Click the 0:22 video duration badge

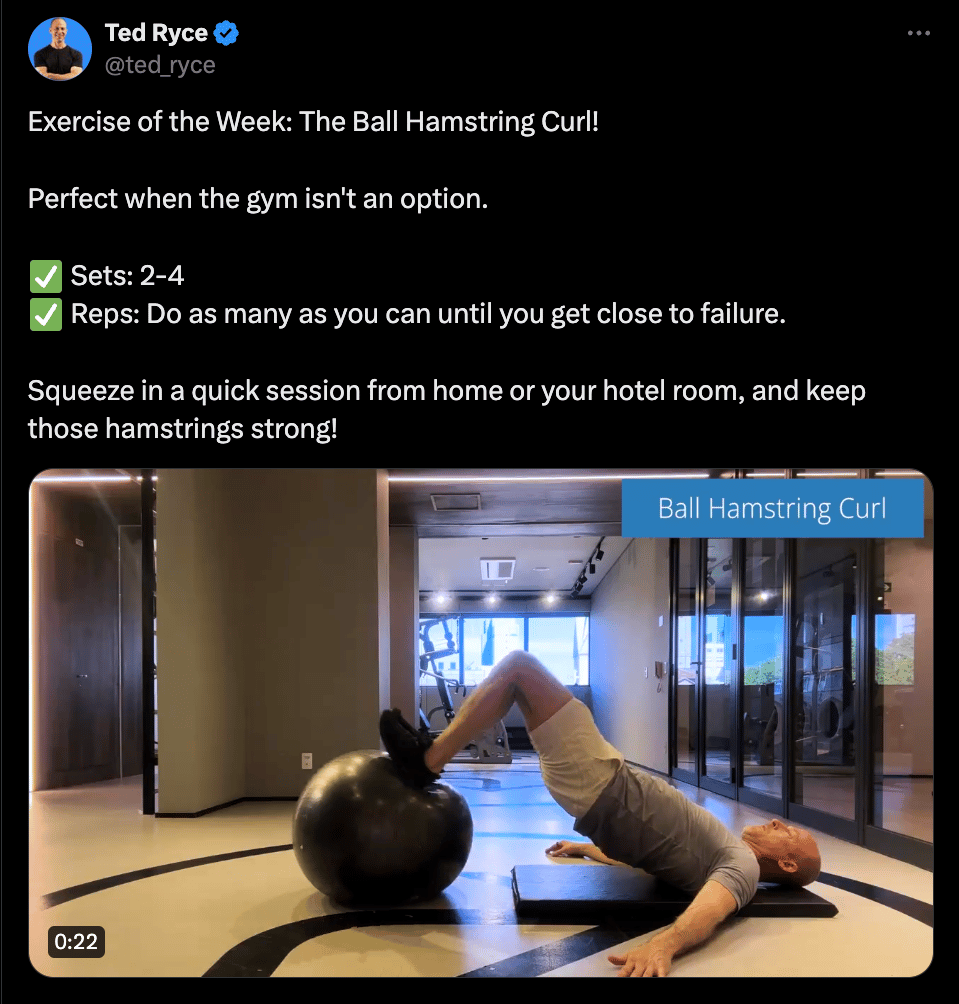click(x=76, y=942)
